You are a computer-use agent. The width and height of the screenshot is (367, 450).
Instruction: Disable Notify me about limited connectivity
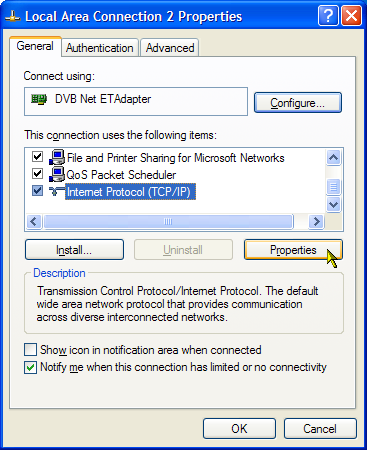(x=30, y=367)
